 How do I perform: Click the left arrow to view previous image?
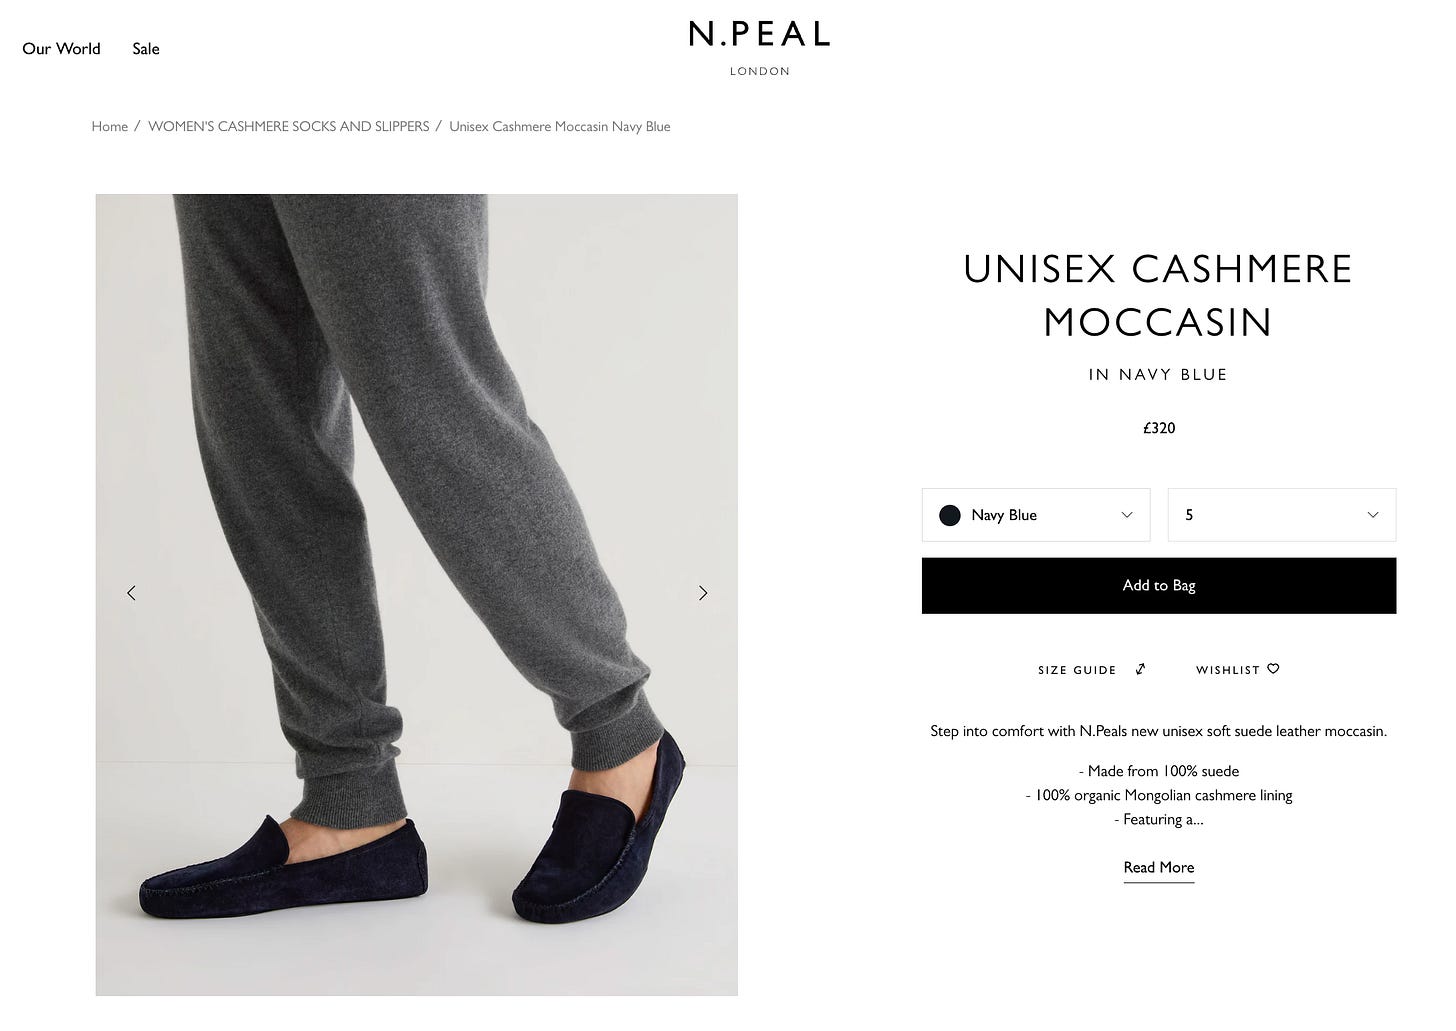(131, 593)
